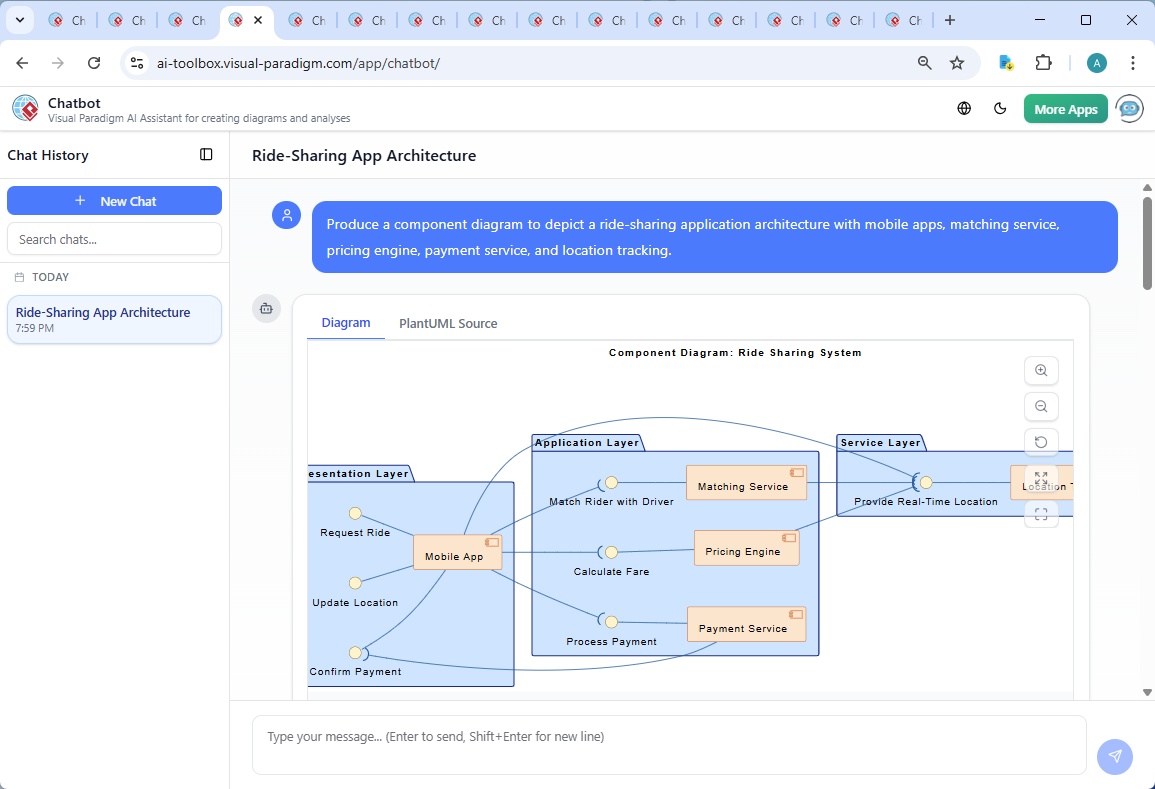Zoom out of the component diagram
Viewport: 1155px width, 789px height.
point(1041,407)
